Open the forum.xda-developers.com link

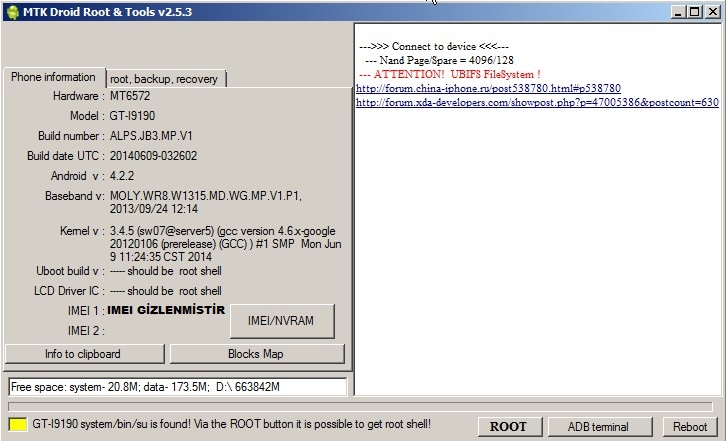(x=537, y=102)
